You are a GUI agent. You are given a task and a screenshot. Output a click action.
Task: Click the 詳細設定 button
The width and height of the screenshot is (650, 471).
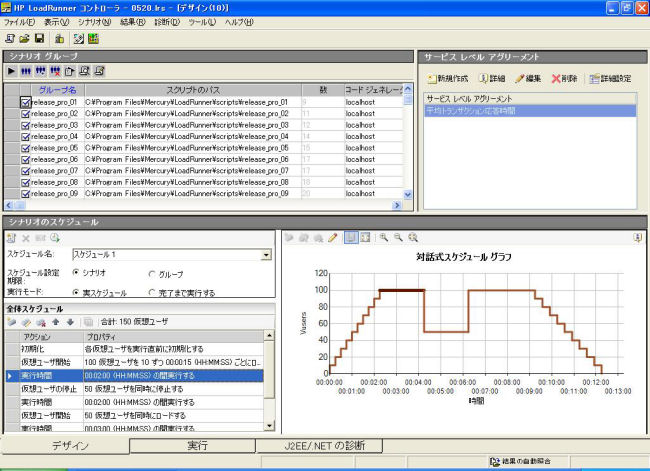[x=610, y=78]
